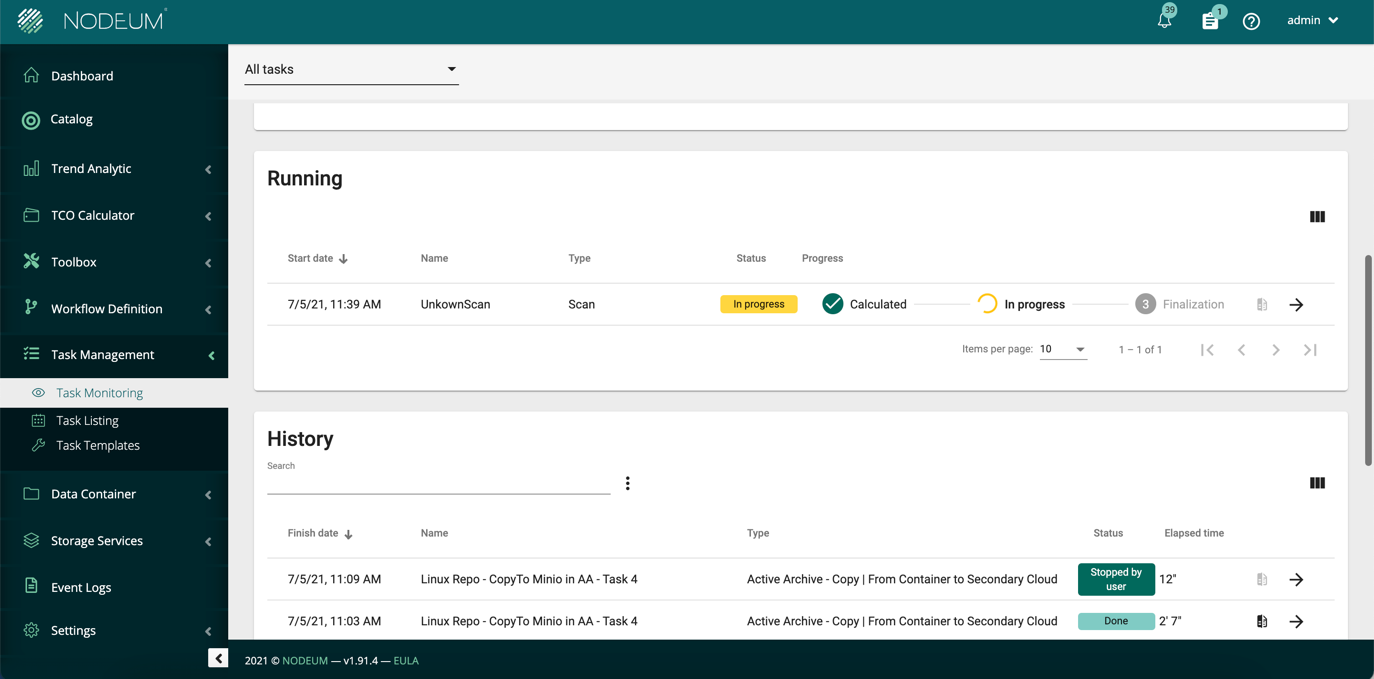The height and width of the screenshot is (679, 1374).
Task: Click the help question mark icon
Action: click(1251, 21)
